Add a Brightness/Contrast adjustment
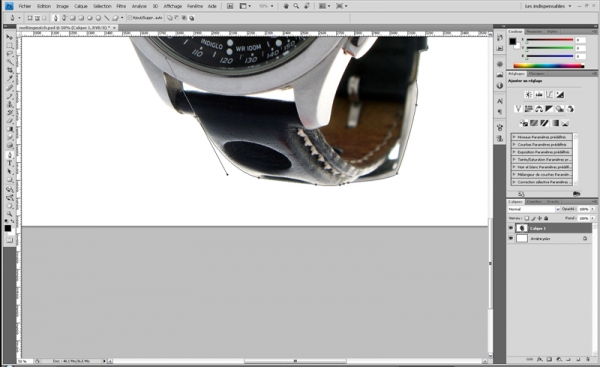This screenshot has width=600, height=367. tap(528, 95)
